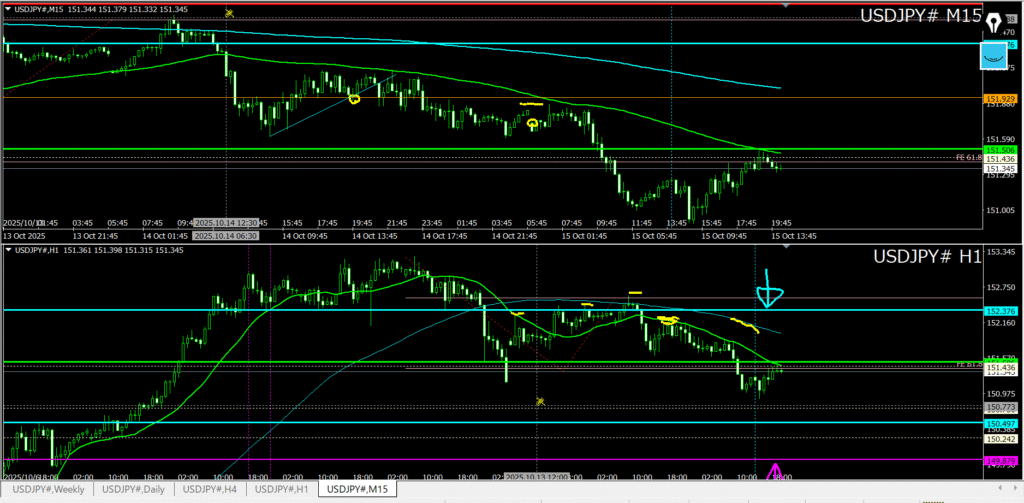
Task: Click the yellow star marker in H1 chart
Action: click(x=540, y=401)
